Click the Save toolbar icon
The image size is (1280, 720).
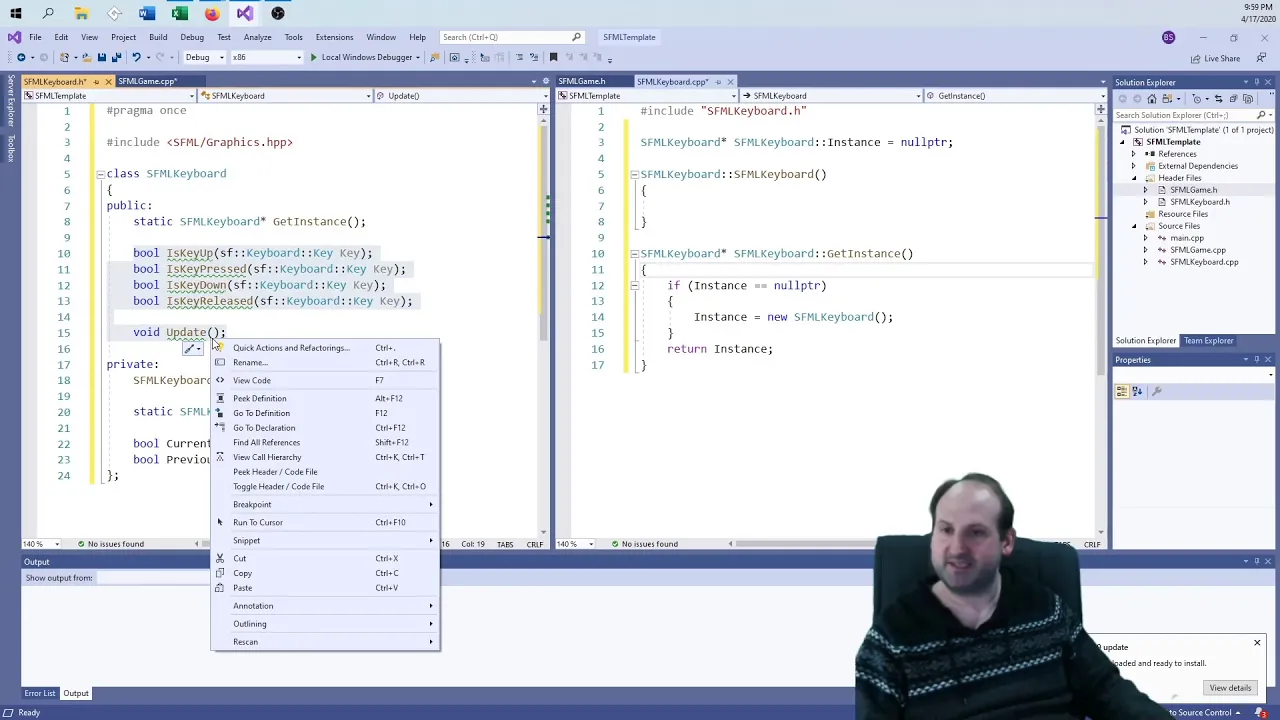click(x=101, y=57)
